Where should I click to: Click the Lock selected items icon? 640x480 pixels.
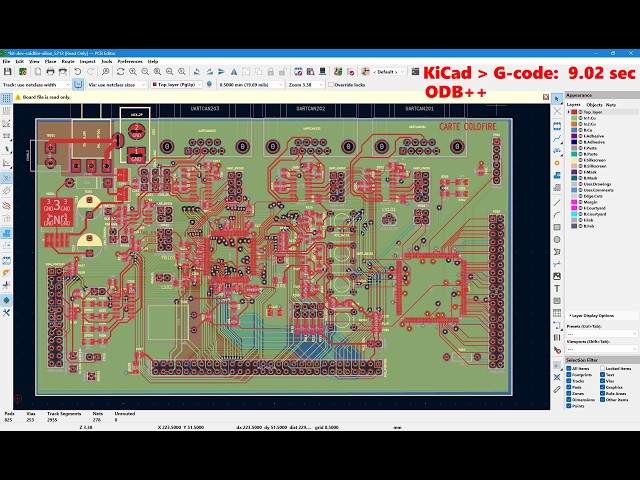pyautogui.click(x=271, y=72)
